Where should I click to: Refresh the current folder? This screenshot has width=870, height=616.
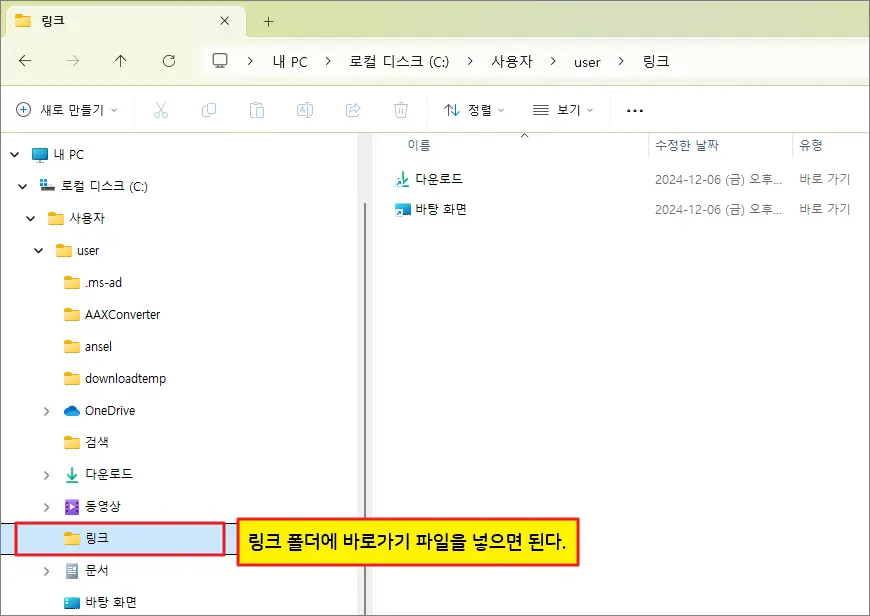click(169, 61)
